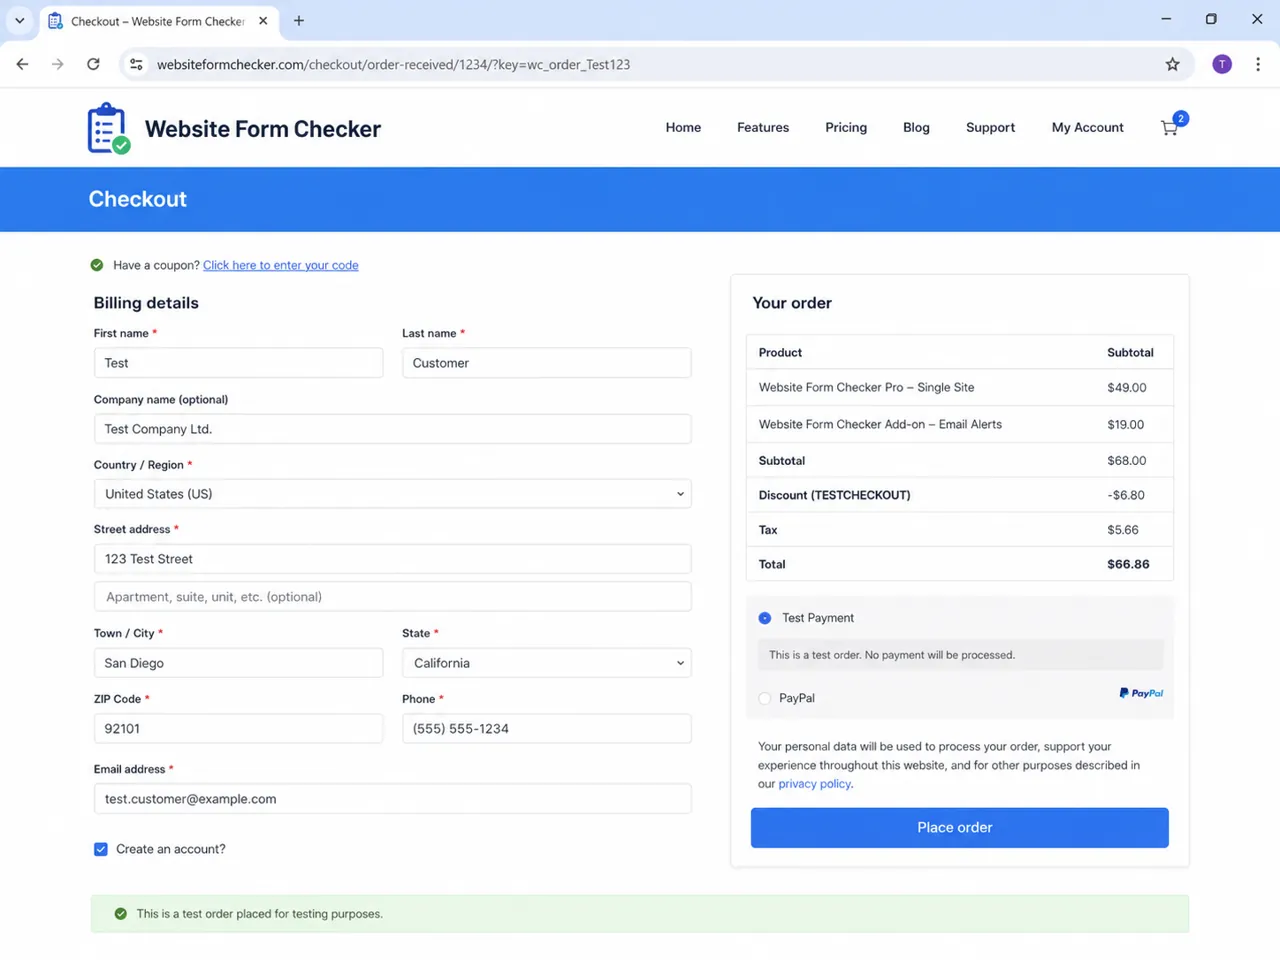
Task: Click the Place order button
Action: click(x=959, y=828)
